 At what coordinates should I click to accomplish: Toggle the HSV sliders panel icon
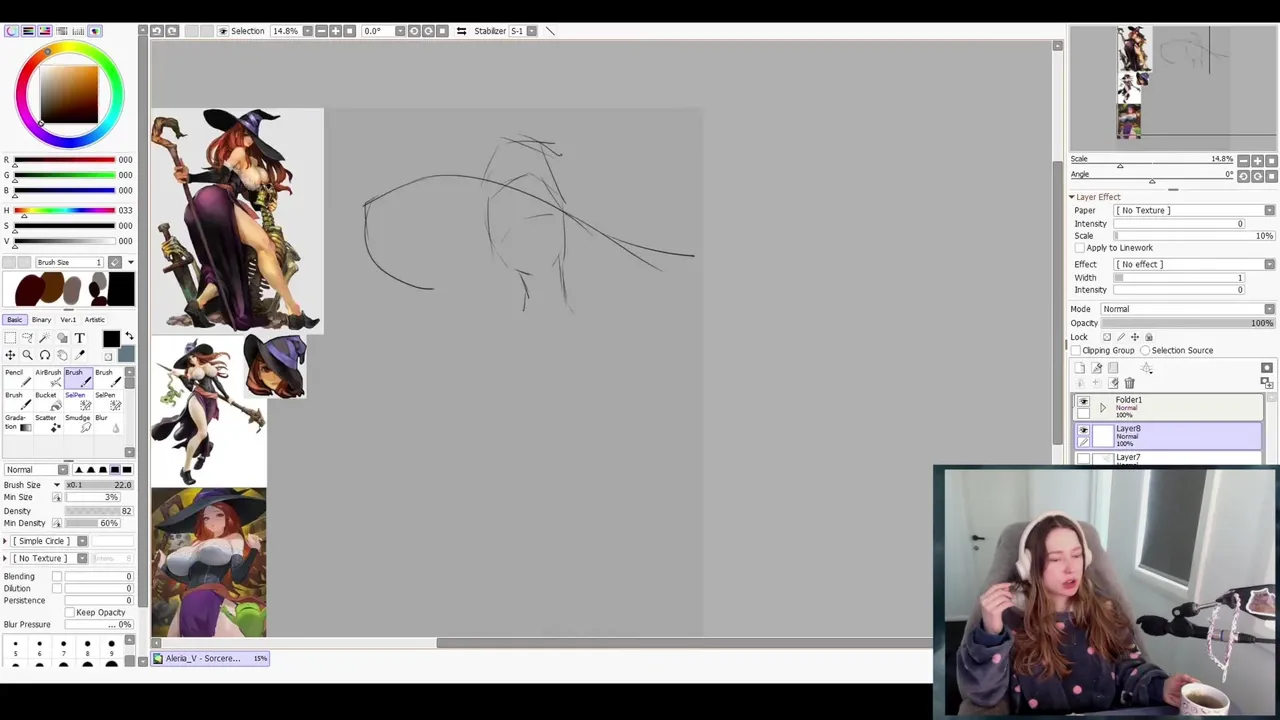coord(44,31)
